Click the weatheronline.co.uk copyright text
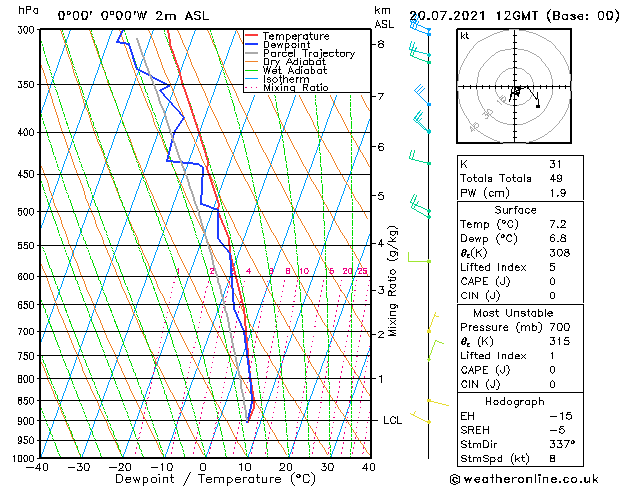 pyautogui.click(x=524, y=479)
